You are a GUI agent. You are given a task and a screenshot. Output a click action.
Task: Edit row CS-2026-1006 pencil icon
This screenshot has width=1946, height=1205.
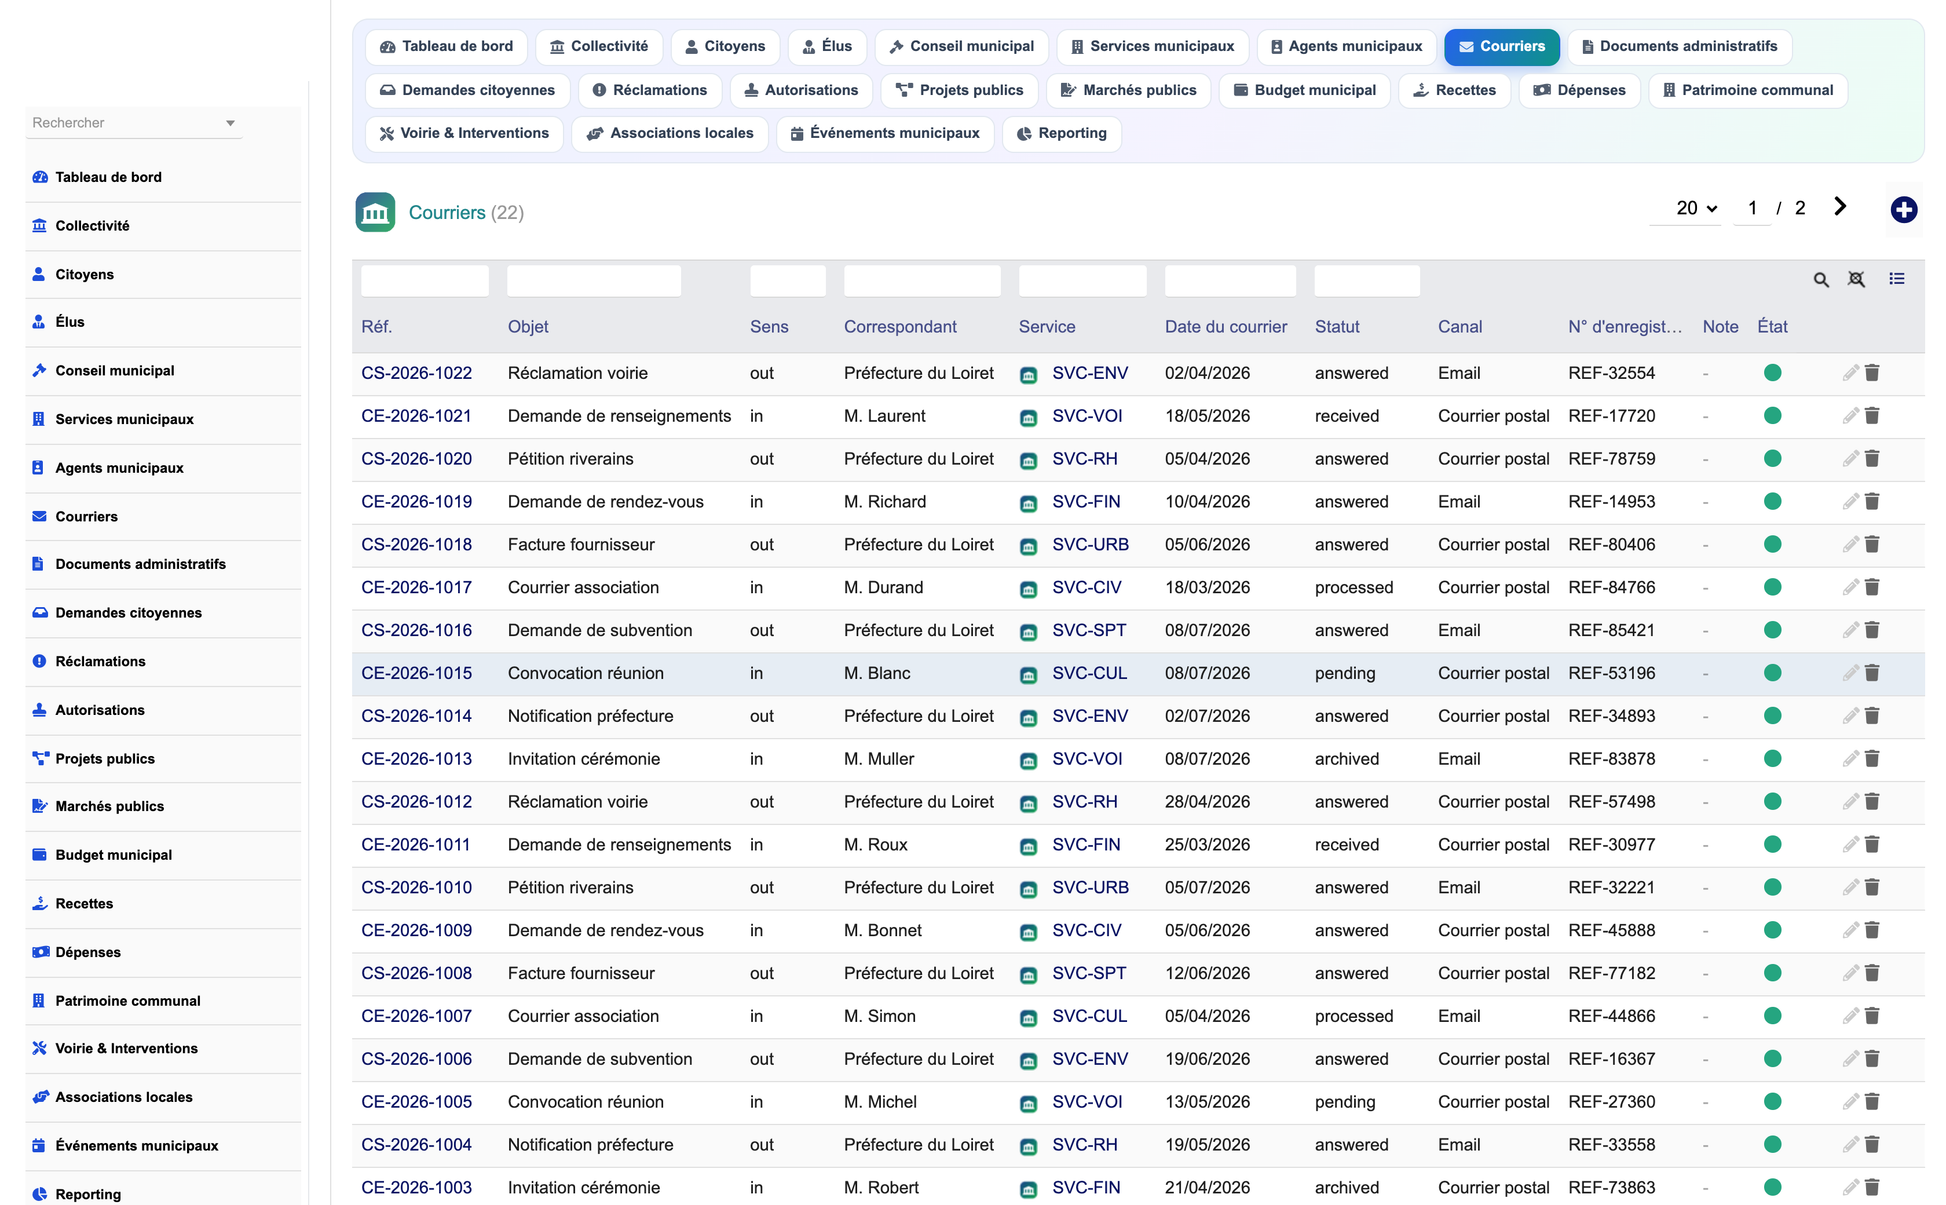[1850, 1059]
